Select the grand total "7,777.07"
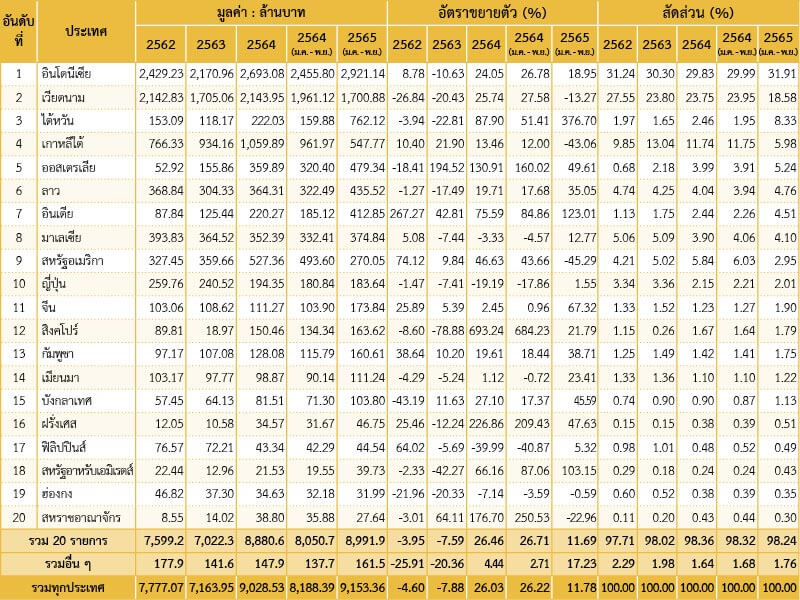This screenshot has height=600, width=800. [x=161, y=588]
